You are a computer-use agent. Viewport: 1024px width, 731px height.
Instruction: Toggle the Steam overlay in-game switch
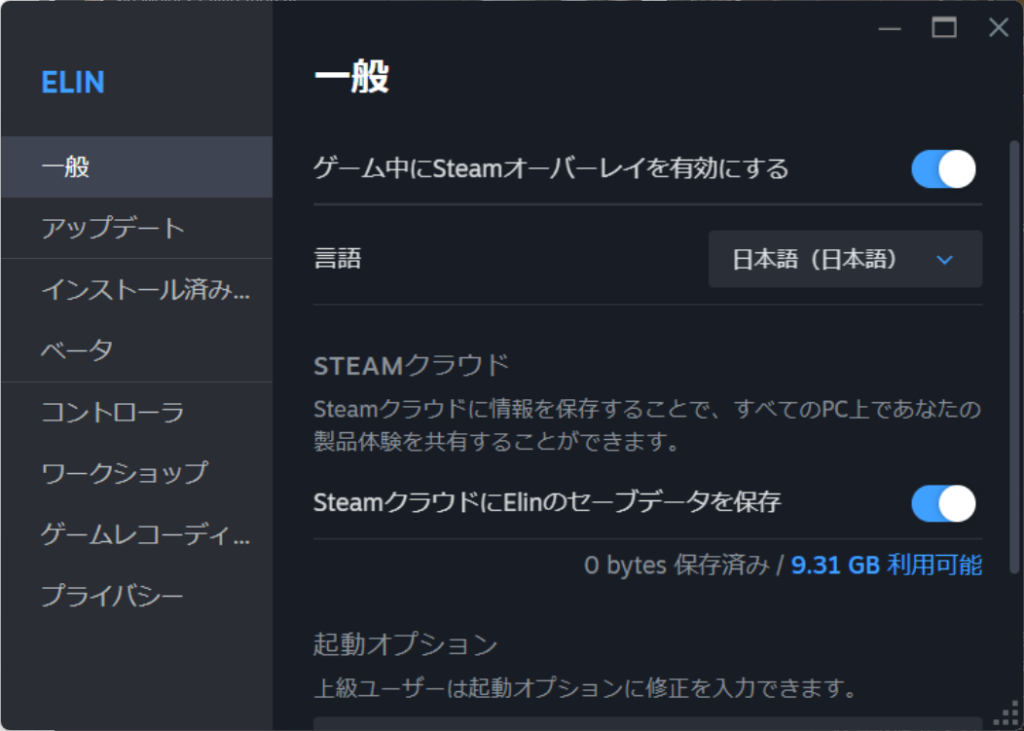(942, 169)
